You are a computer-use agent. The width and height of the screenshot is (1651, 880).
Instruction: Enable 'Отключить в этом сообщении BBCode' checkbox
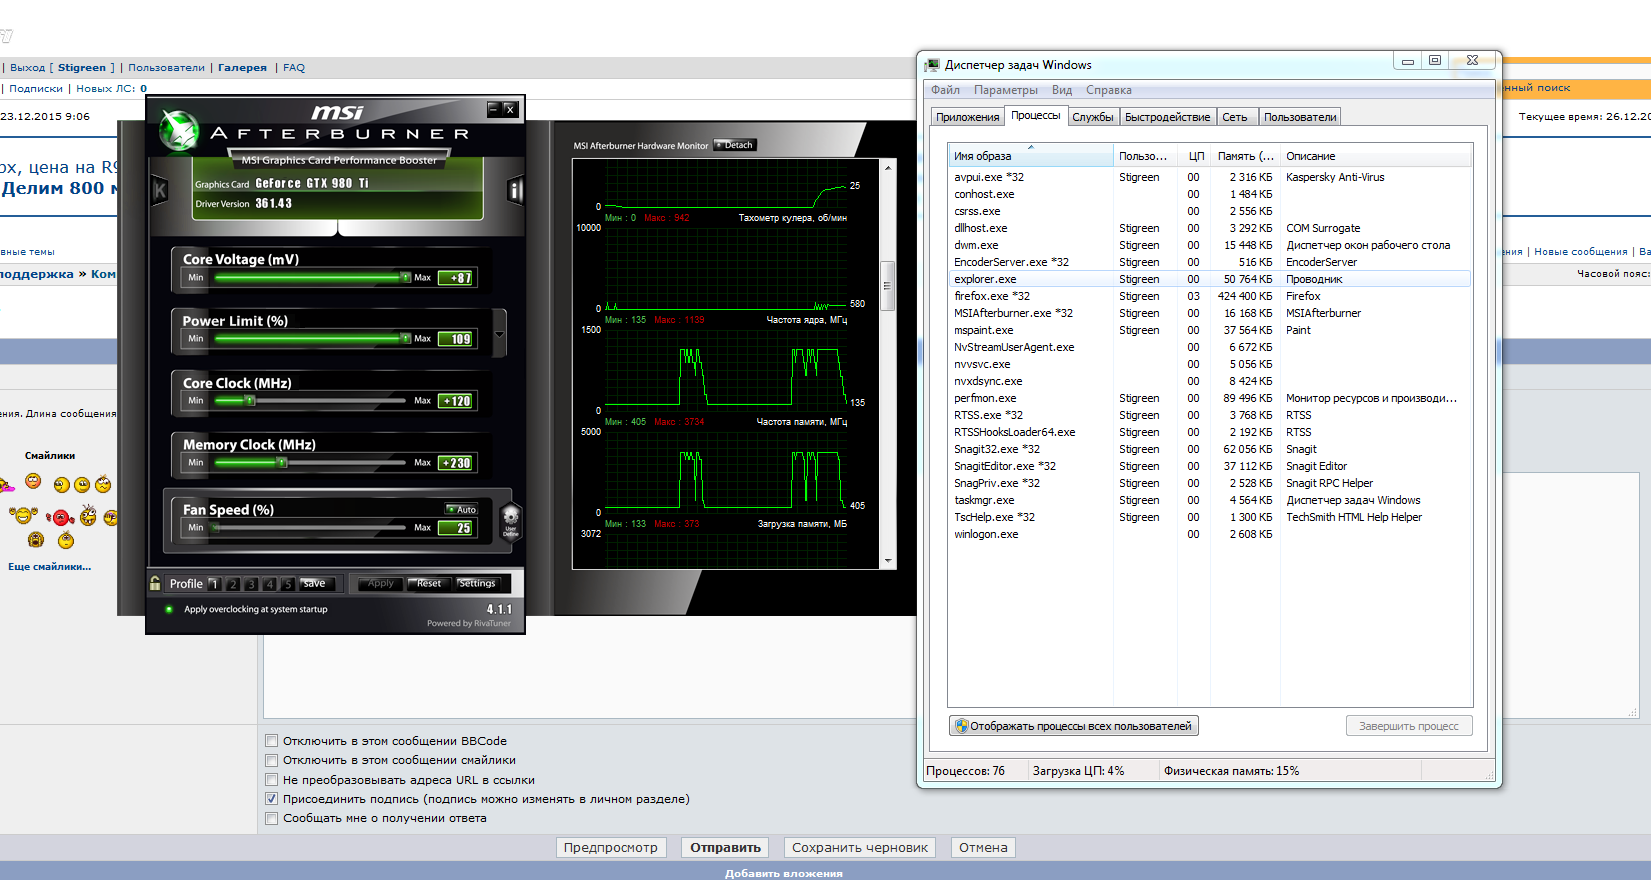tap(271, 741)
